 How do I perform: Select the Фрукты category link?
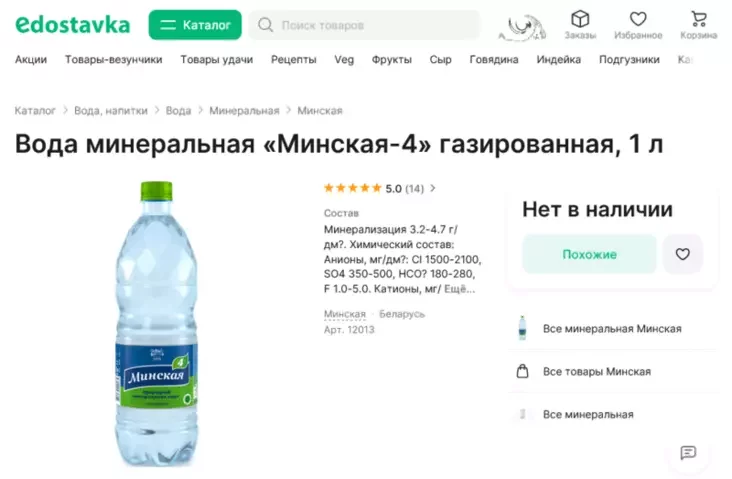click(x=391, y=60)
